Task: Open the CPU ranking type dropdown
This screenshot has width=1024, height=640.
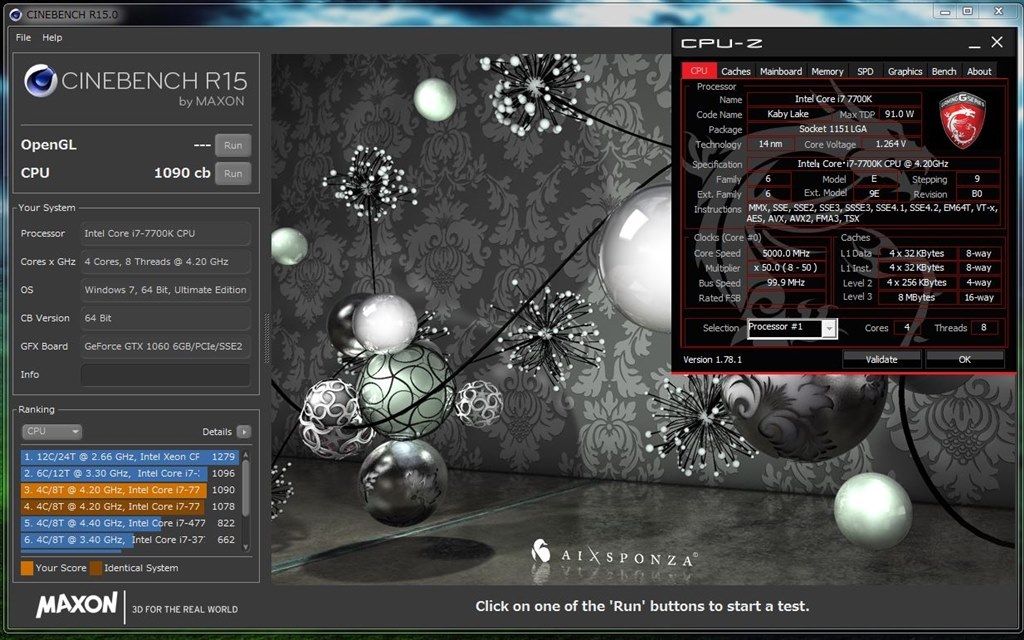Action: (52, 432)
